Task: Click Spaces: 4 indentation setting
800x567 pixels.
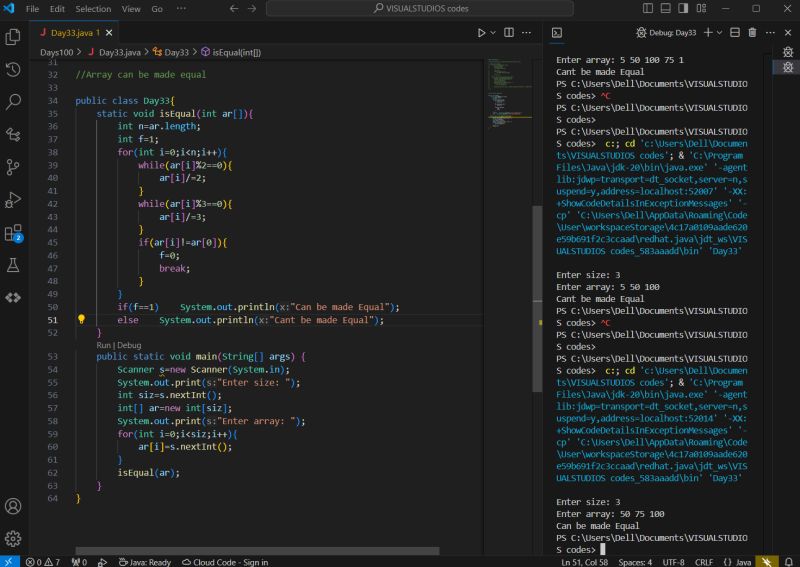Action: [x=635, y=562]
